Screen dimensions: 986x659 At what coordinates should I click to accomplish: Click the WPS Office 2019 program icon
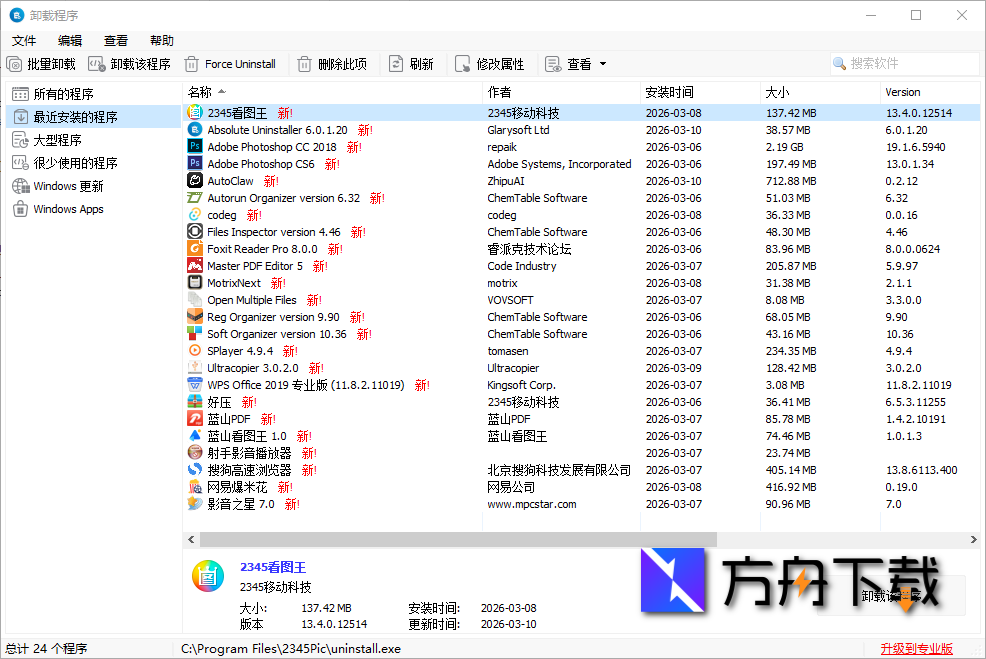(x=194, y=385)
